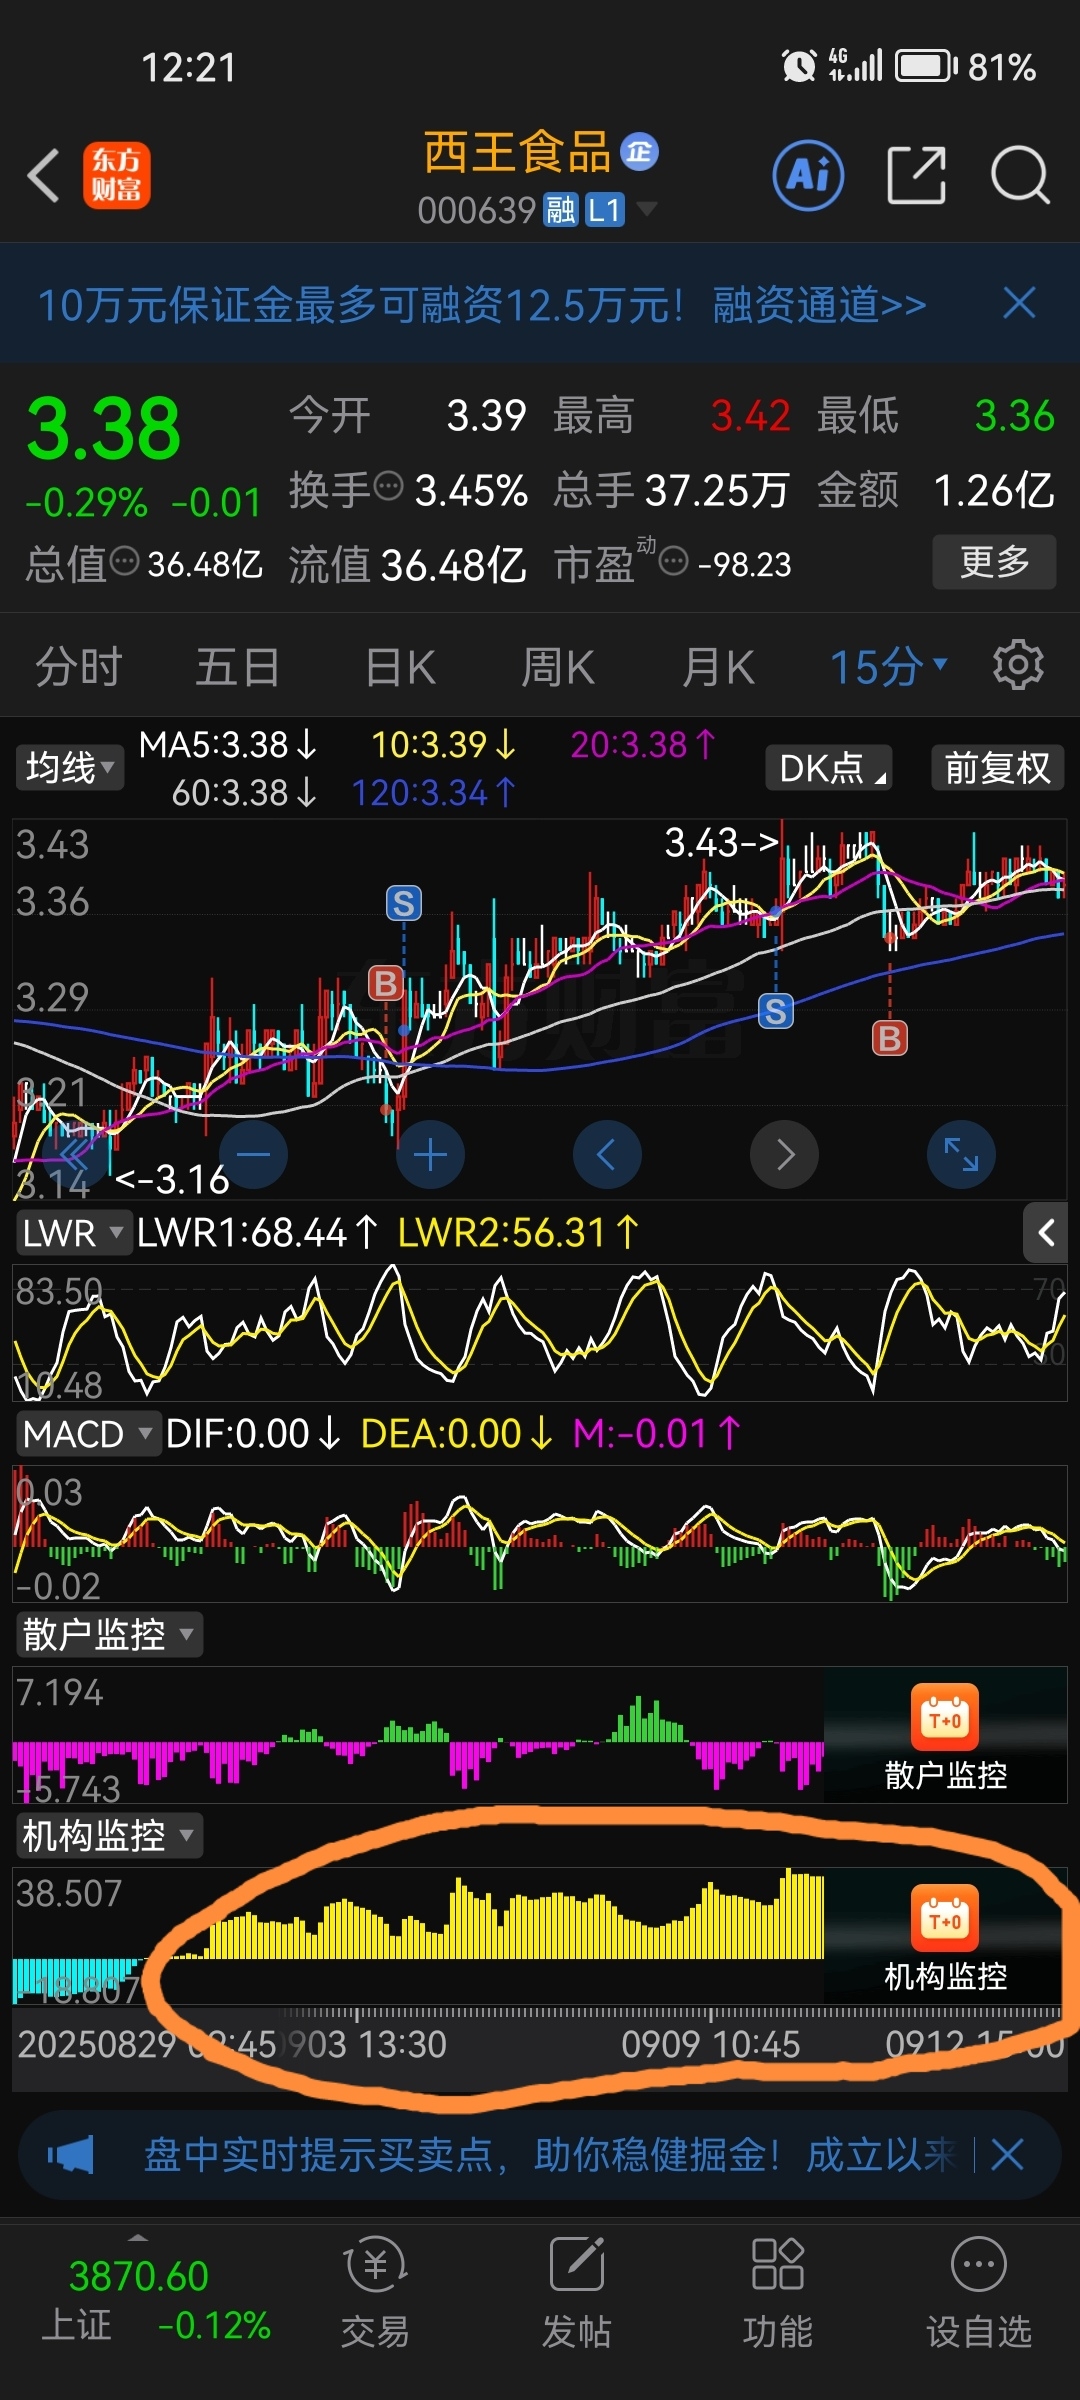Image resolution: width=1080 pixels, height=2400 pixels.
Task: Open the 均线 indicator dropdown
Action: 69,768
